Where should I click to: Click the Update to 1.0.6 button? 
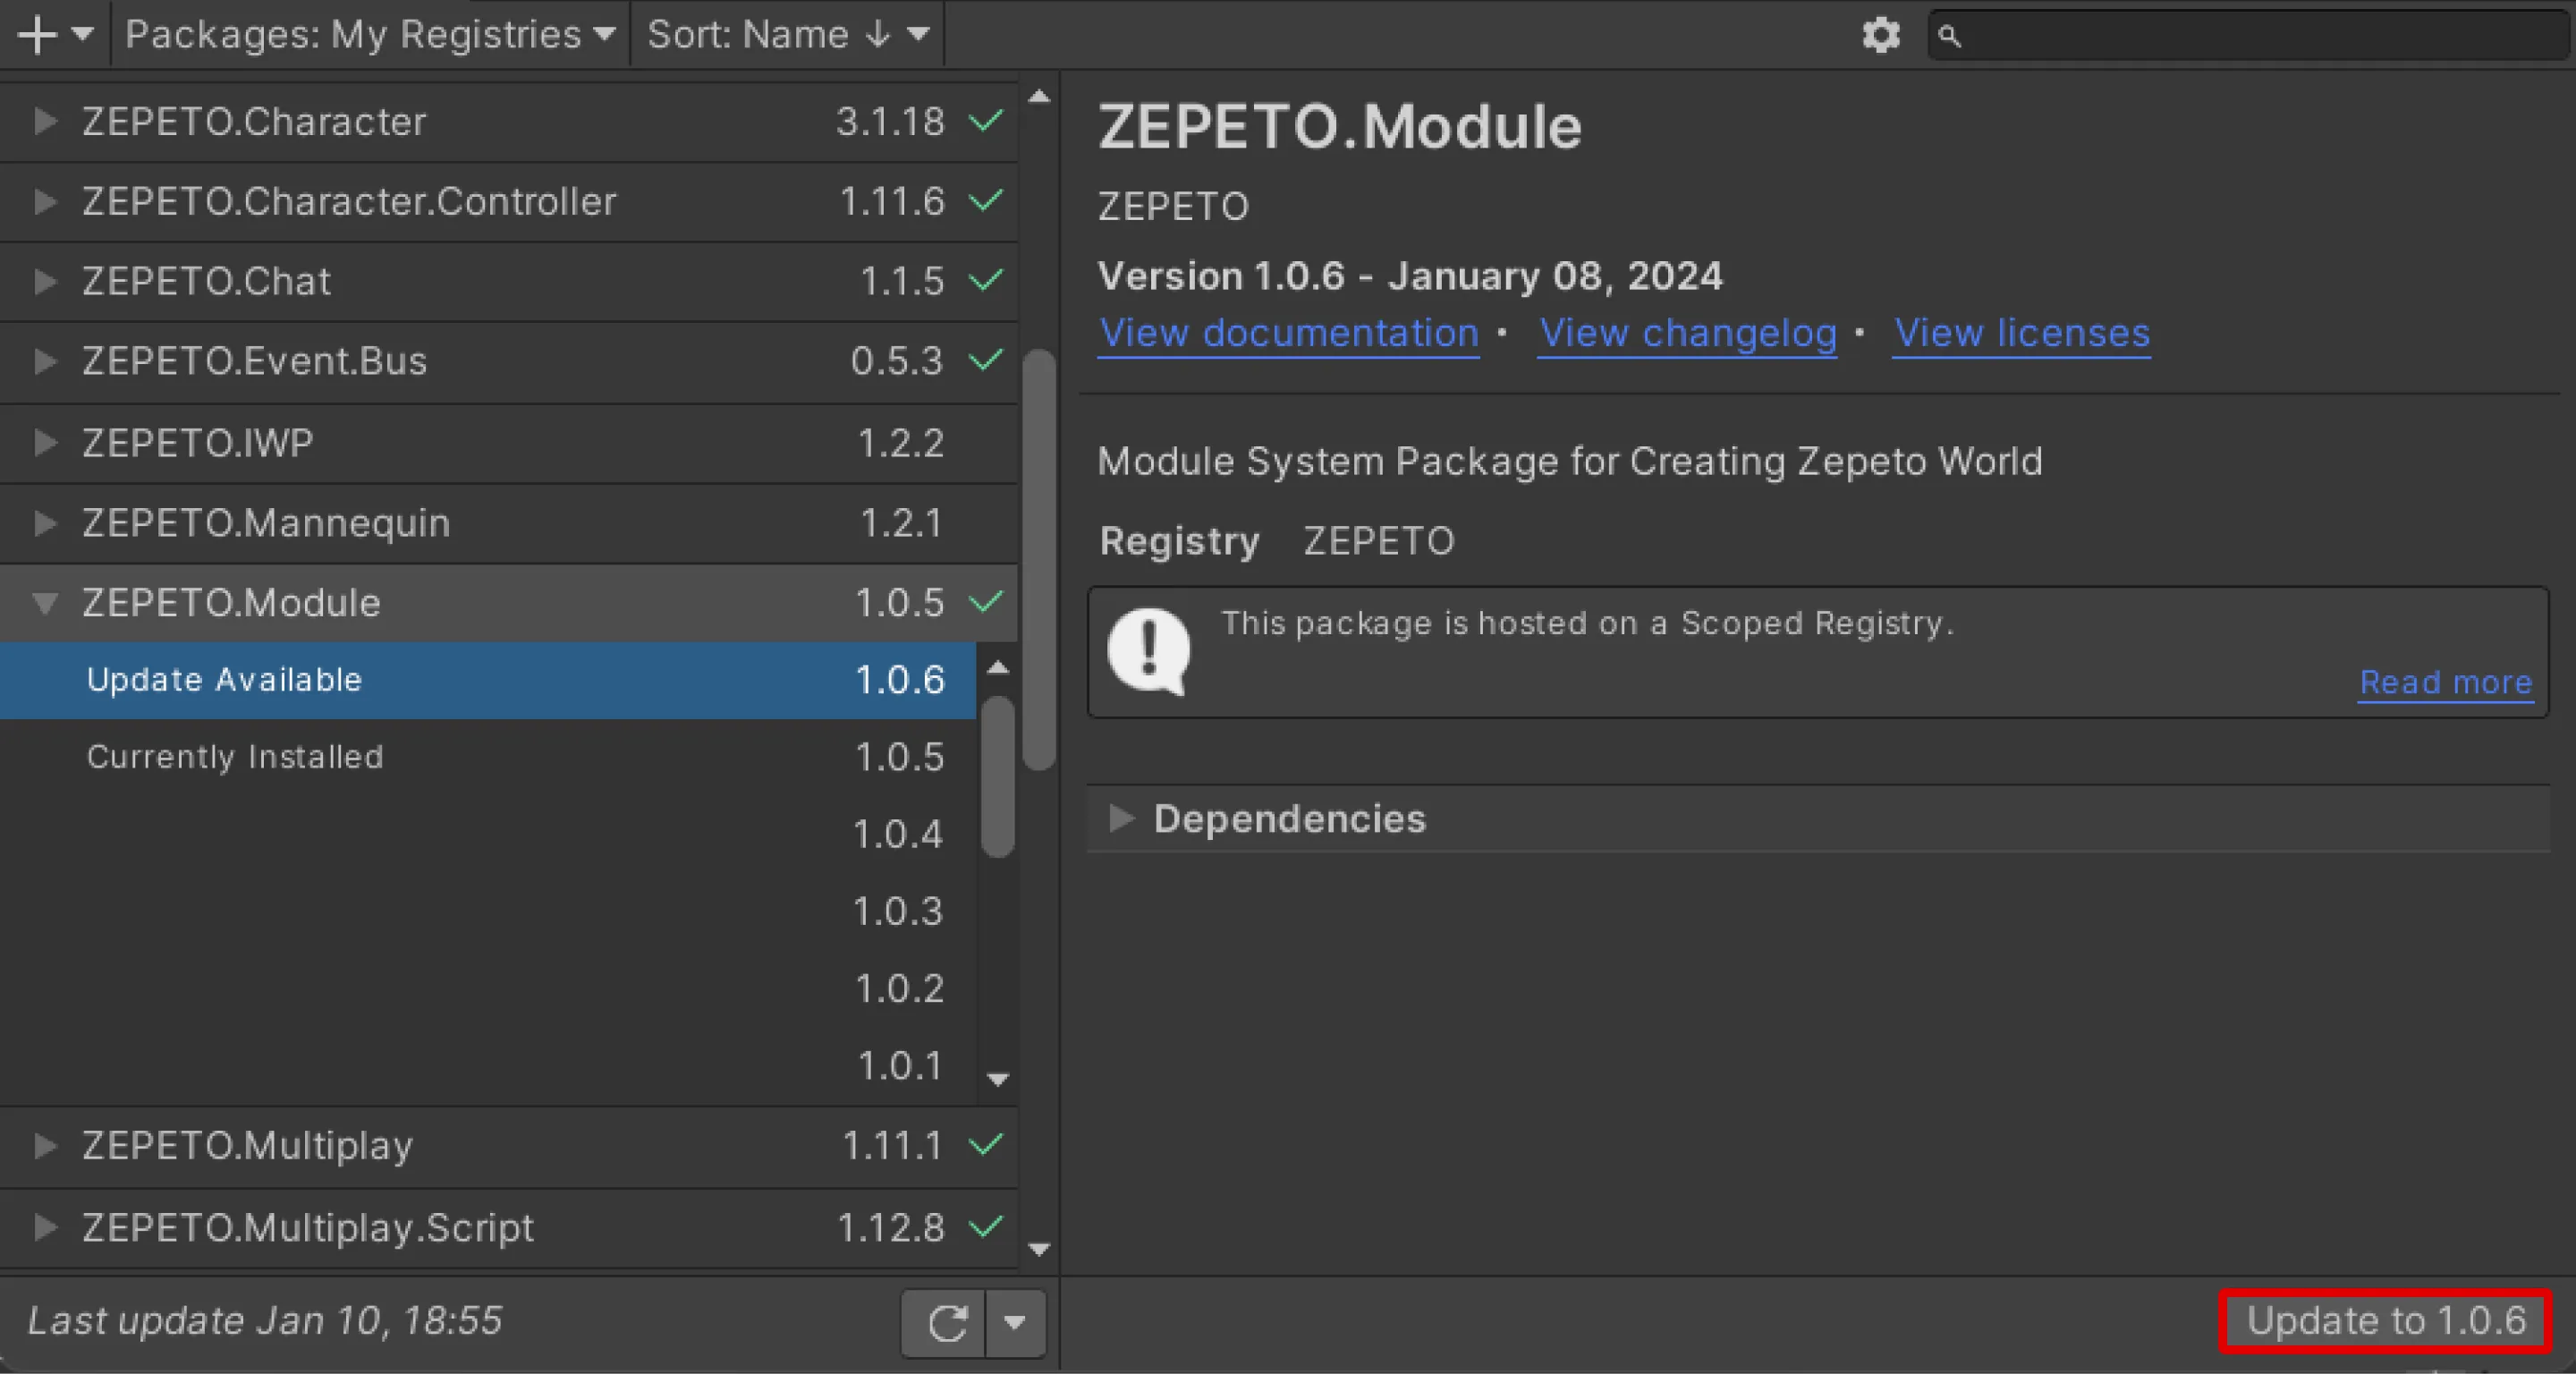2386,1321
